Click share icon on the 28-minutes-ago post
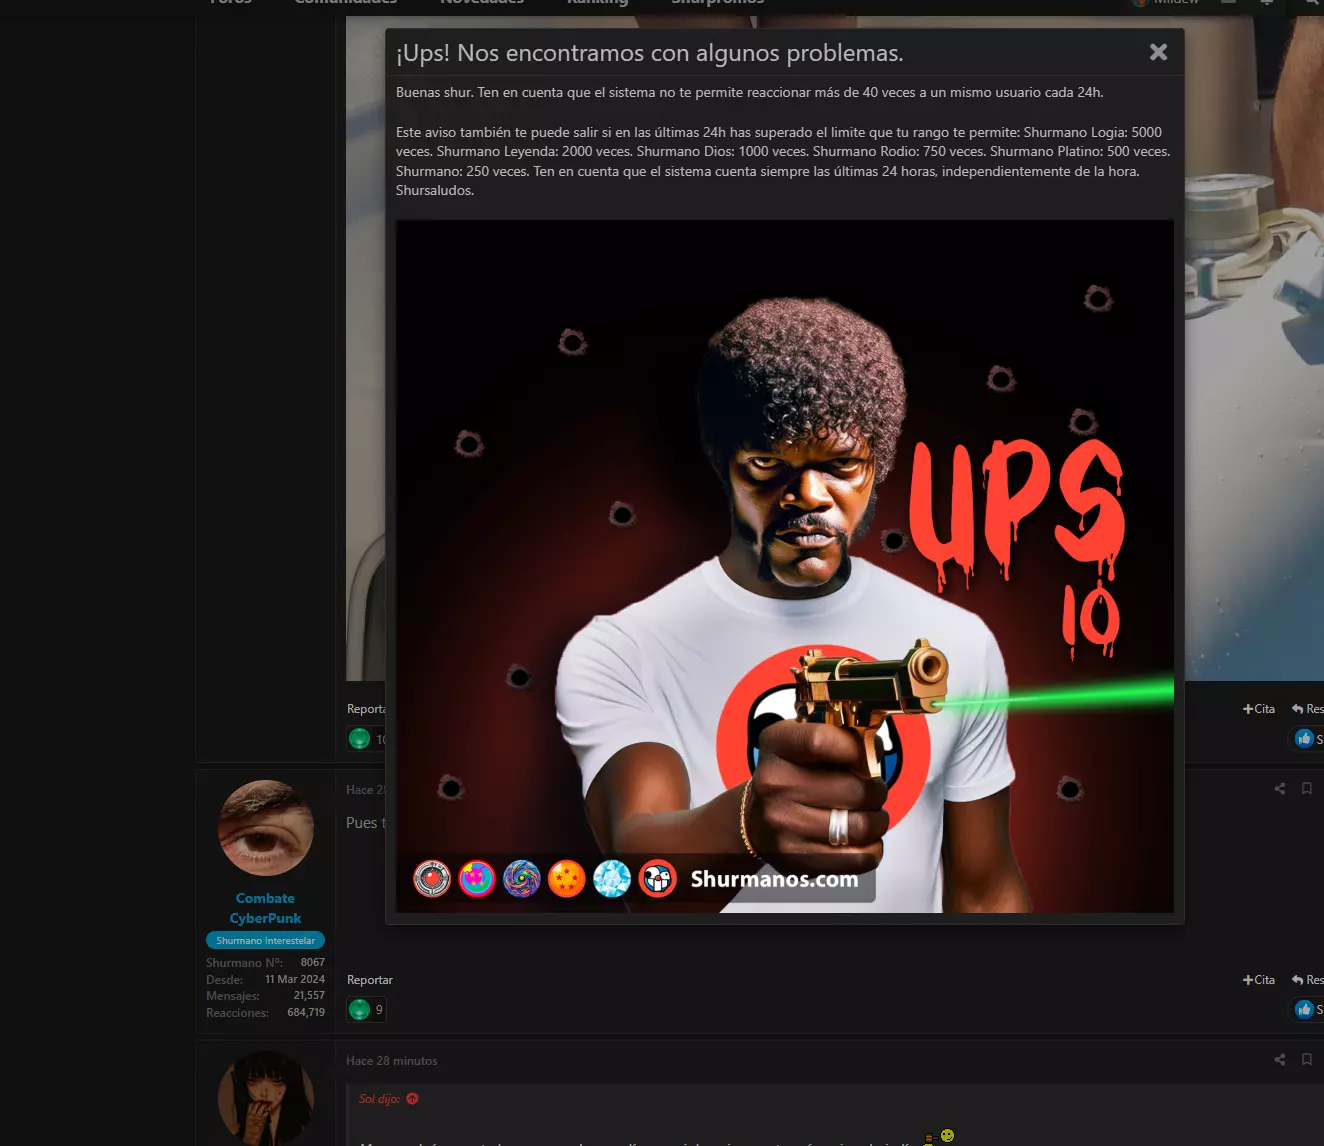The image size is (1324, 1146). (x=1280, y=1060)
